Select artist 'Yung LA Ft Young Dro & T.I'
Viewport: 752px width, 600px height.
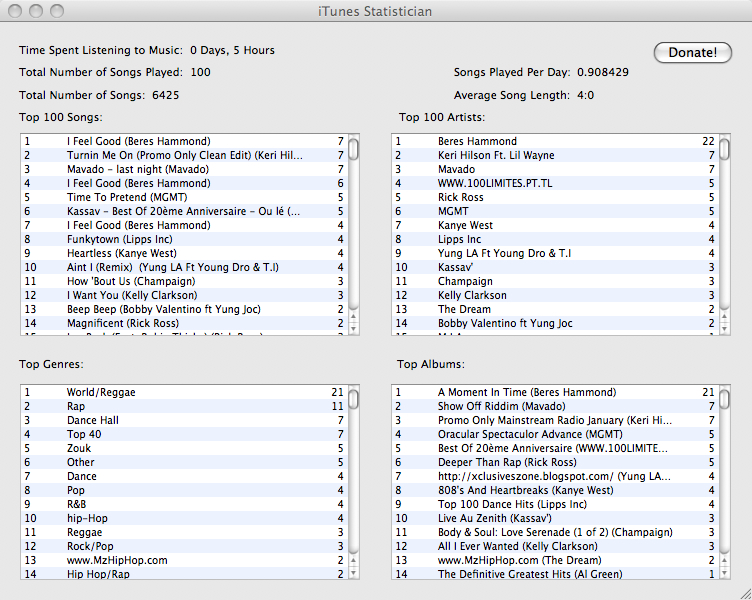[556, 253]
